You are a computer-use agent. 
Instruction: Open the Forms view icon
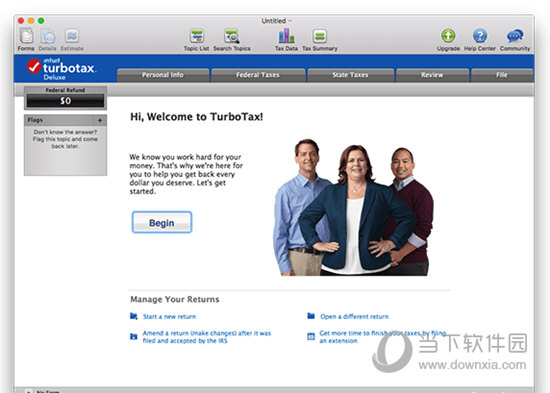(26, 36)
